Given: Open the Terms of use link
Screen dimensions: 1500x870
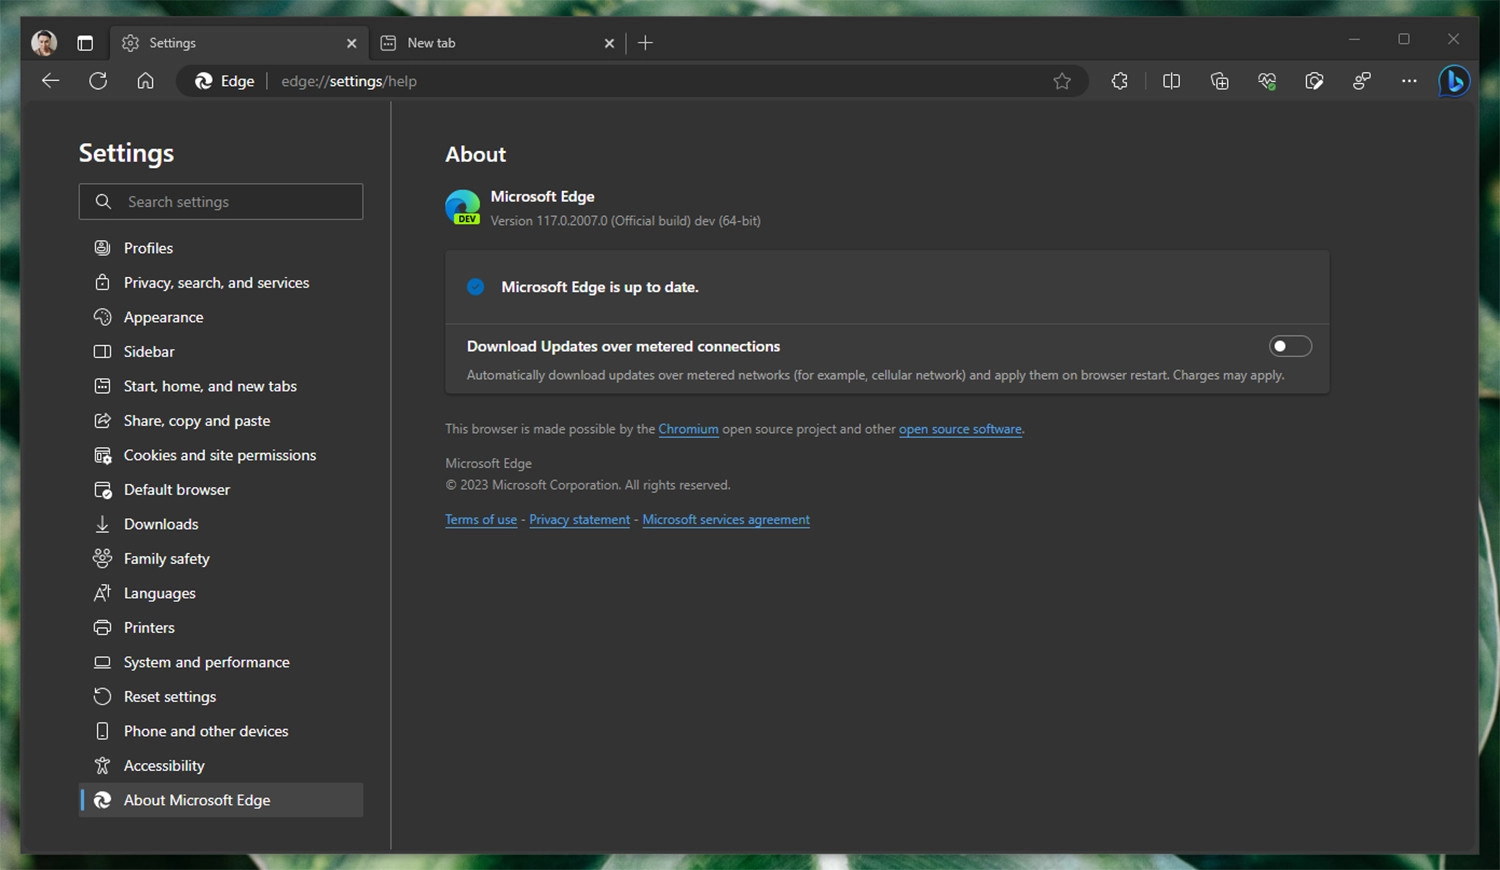Looking at the screenshot, I should 481,520.
